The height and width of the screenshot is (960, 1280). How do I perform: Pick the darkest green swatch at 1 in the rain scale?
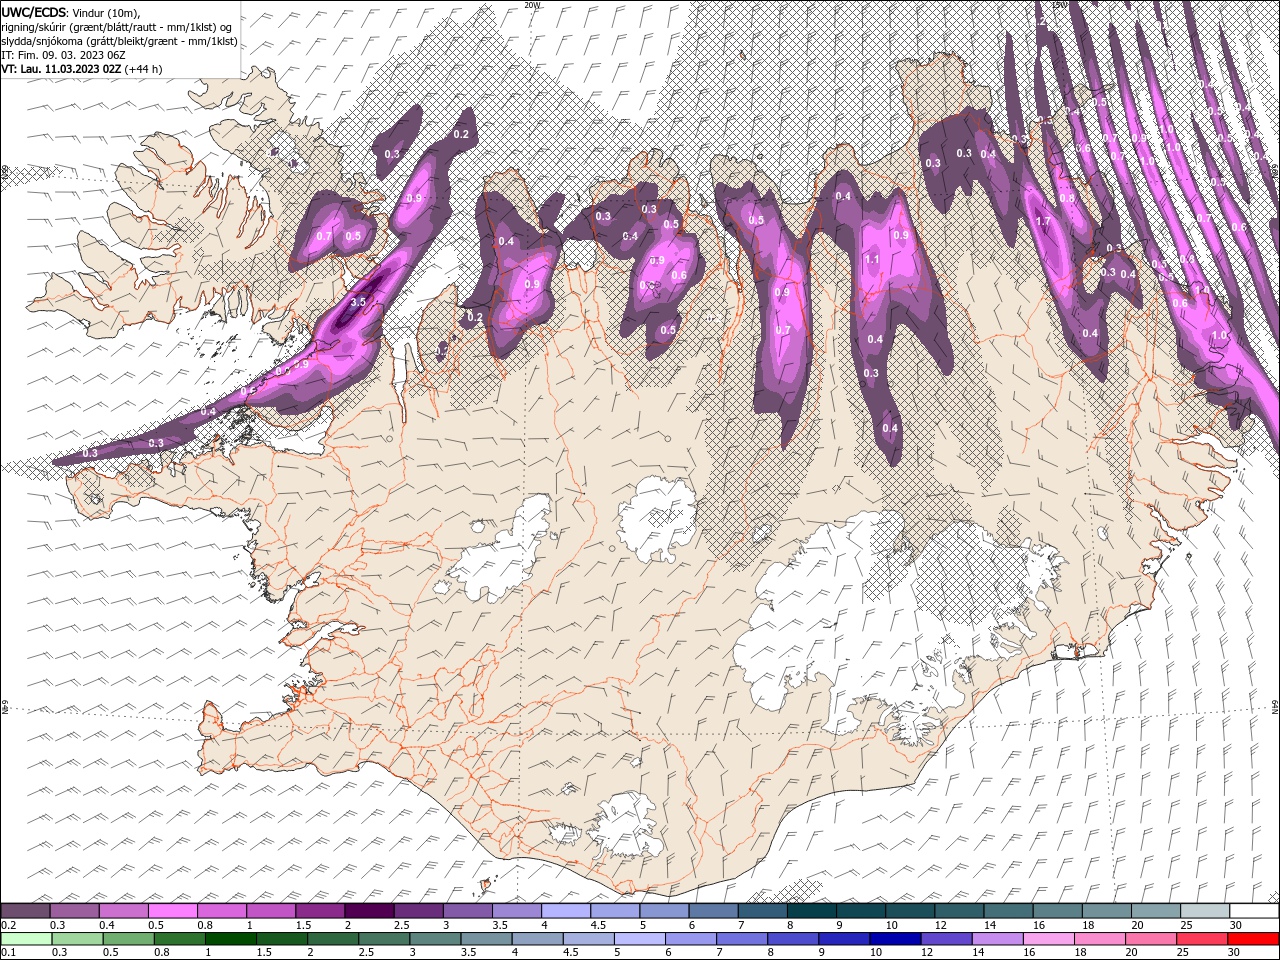(231, 939)
